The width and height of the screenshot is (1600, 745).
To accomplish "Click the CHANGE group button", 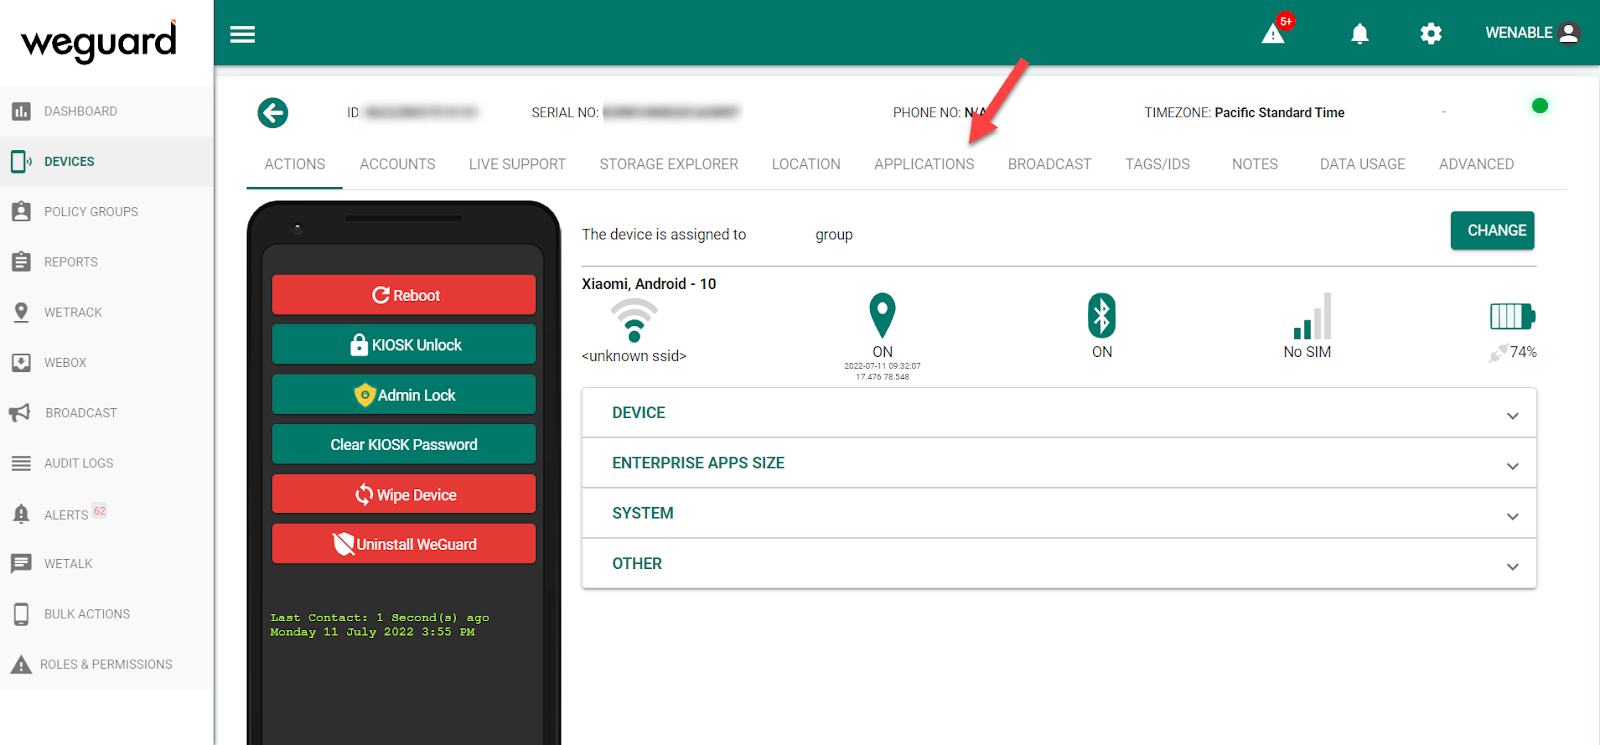I will (x=1493, y=230).
